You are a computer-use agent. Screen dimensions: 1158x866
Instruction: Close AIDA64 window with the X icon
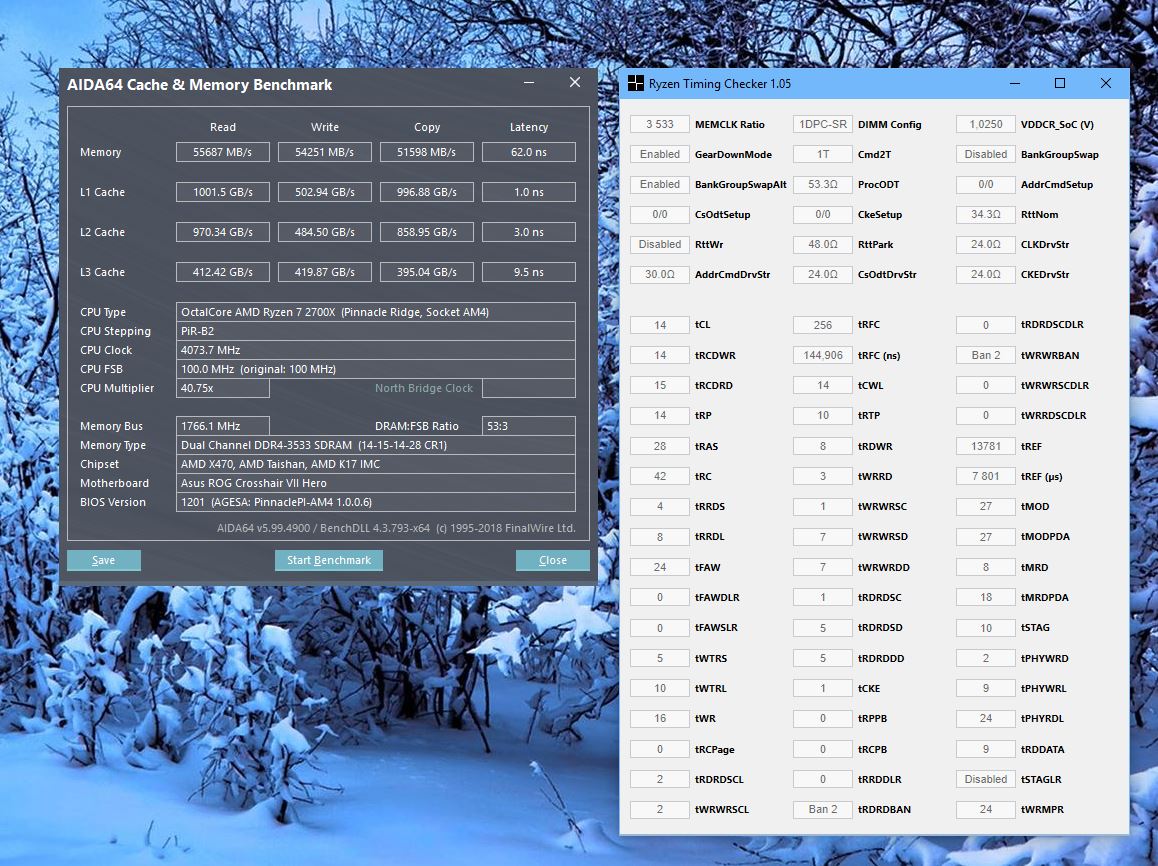click(x=575, y=83)
